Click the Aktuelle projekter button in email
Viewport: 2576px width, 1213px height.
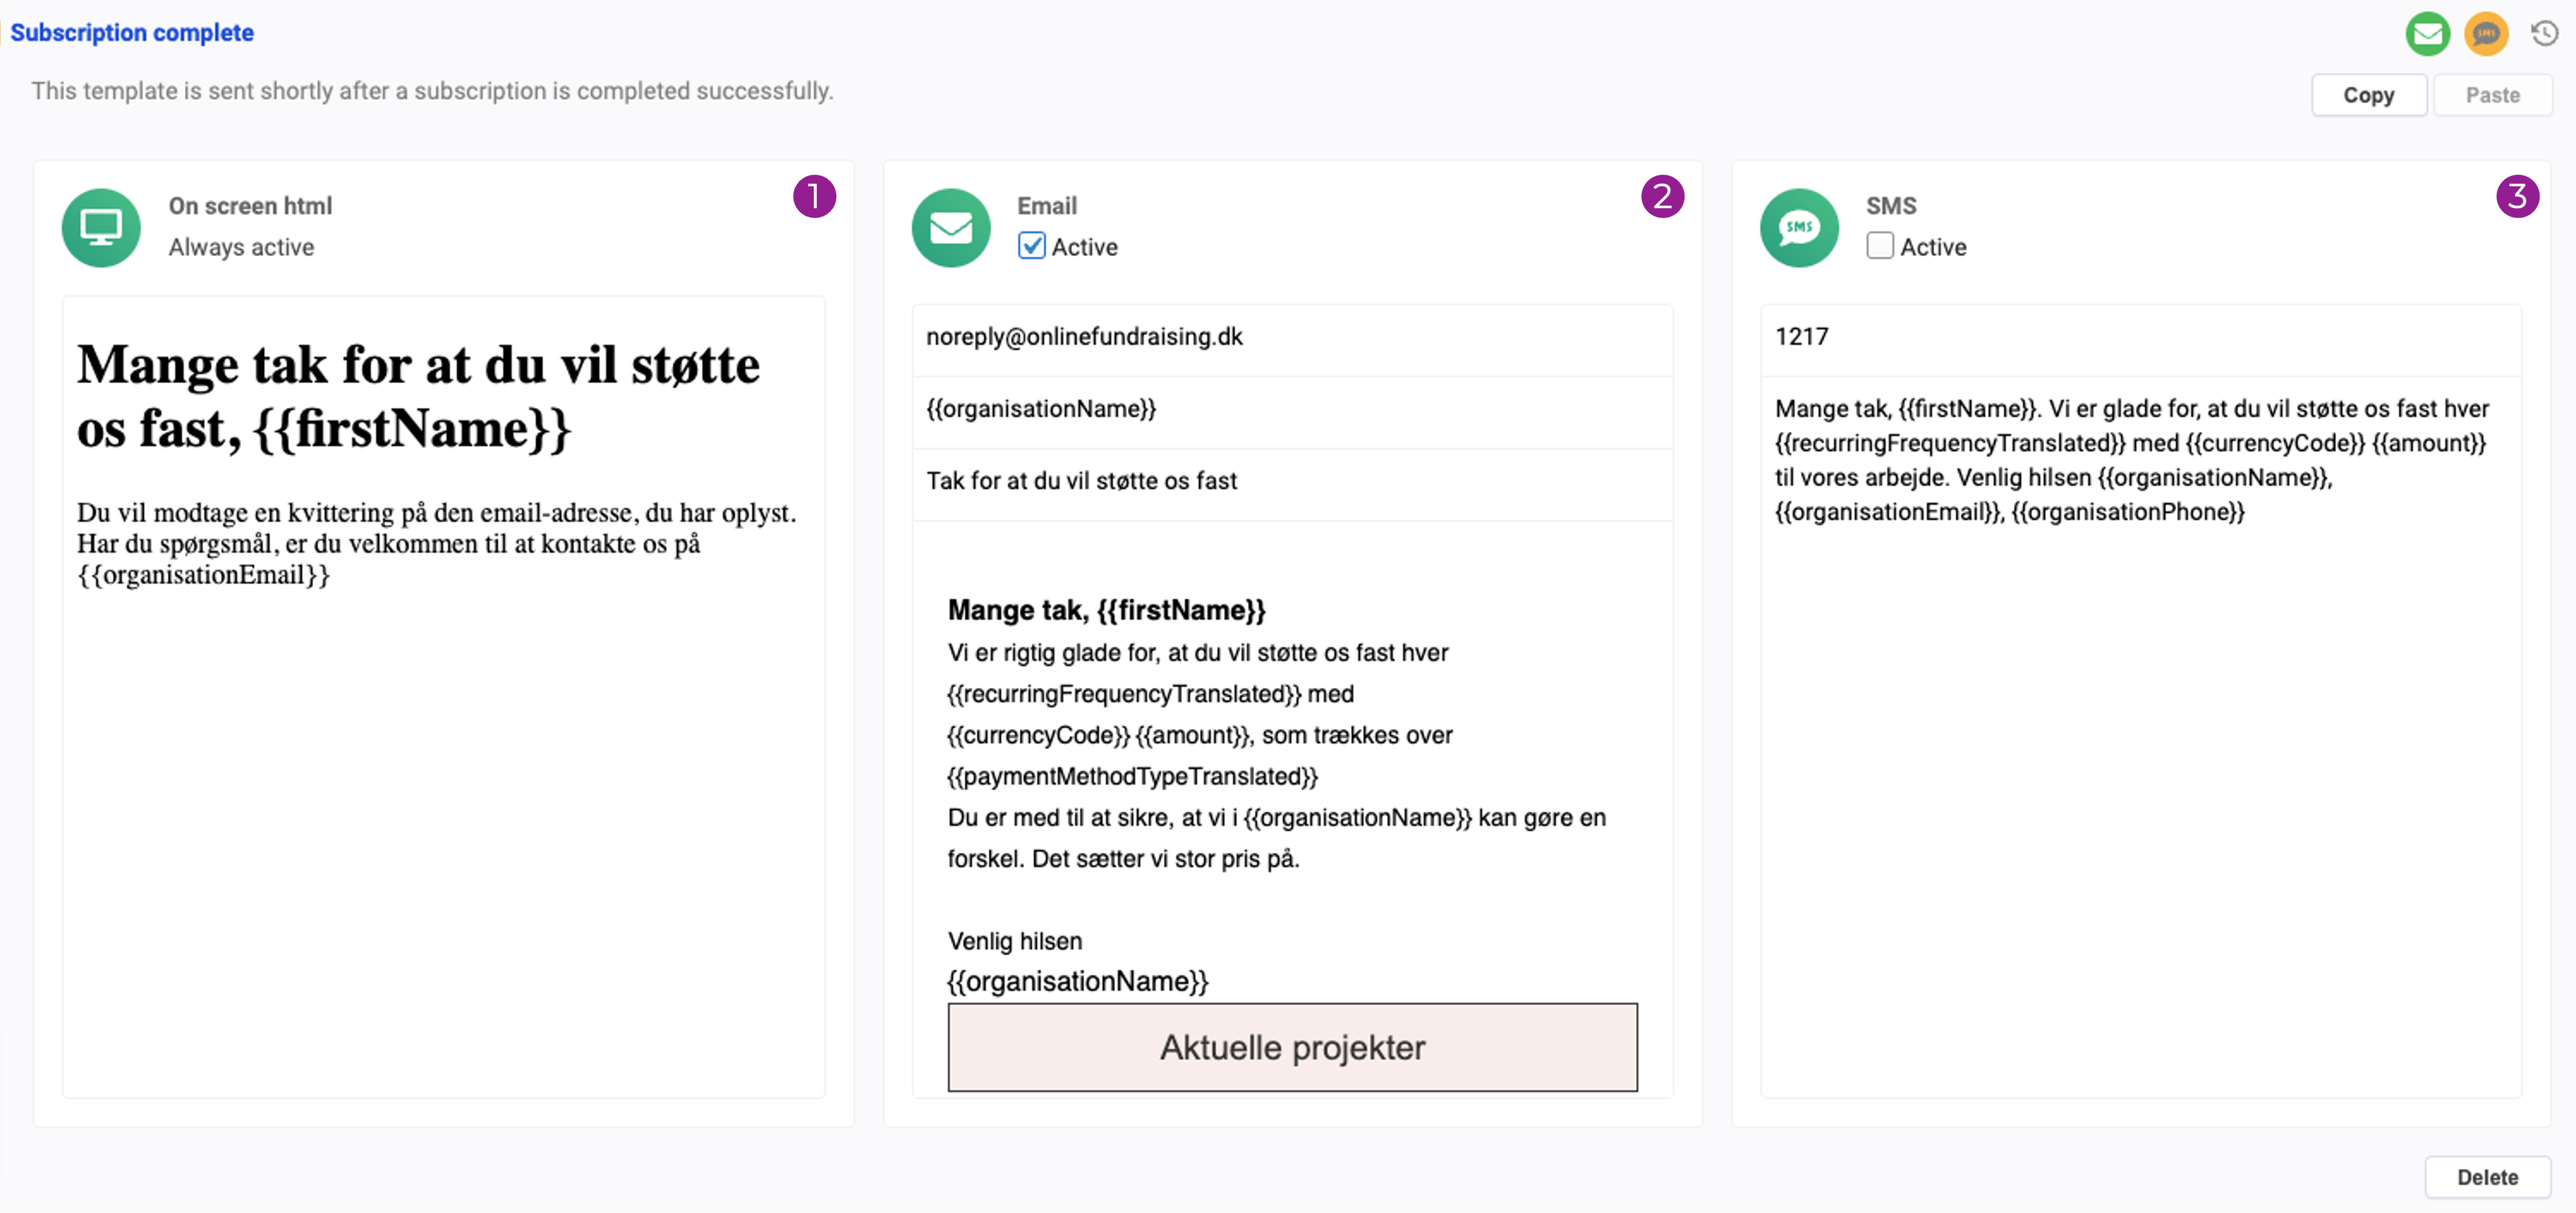click(1292, 1047)
